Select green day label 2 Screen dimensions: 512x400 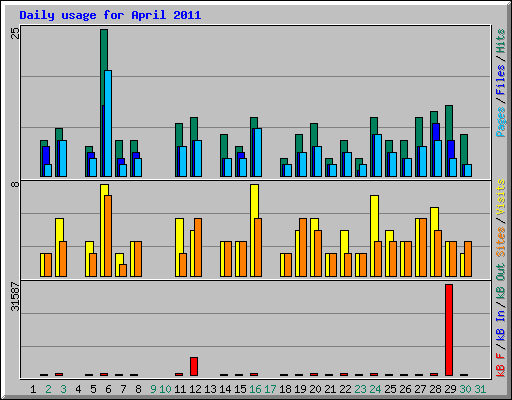pos(48,389)
